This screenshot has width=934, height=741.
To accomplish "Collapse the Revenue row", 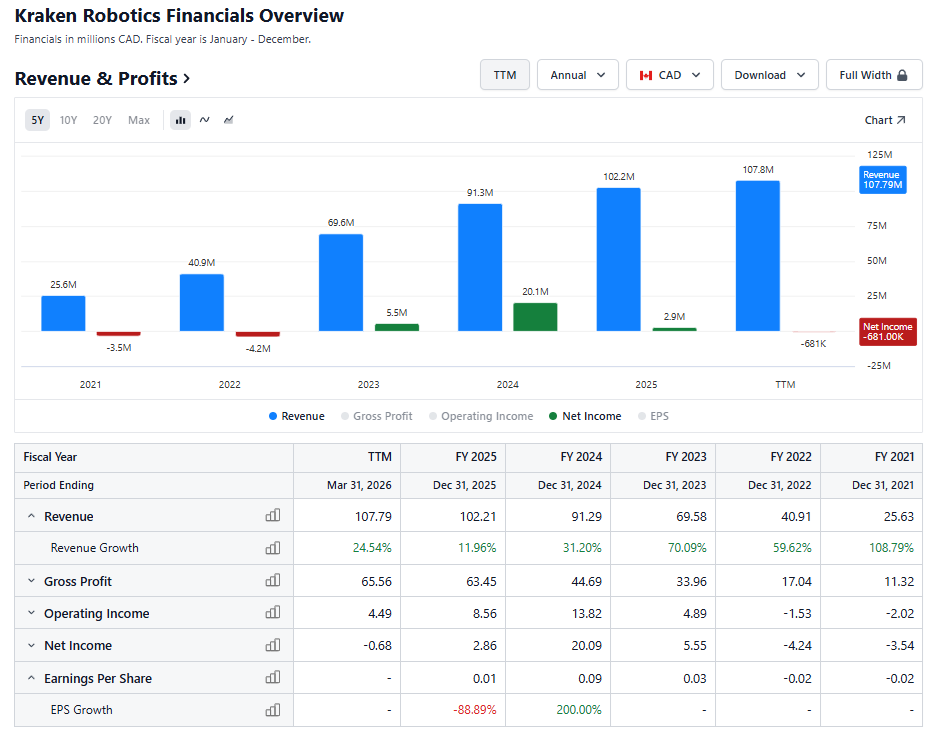I will pyautogui.click(x=32, y=516).
